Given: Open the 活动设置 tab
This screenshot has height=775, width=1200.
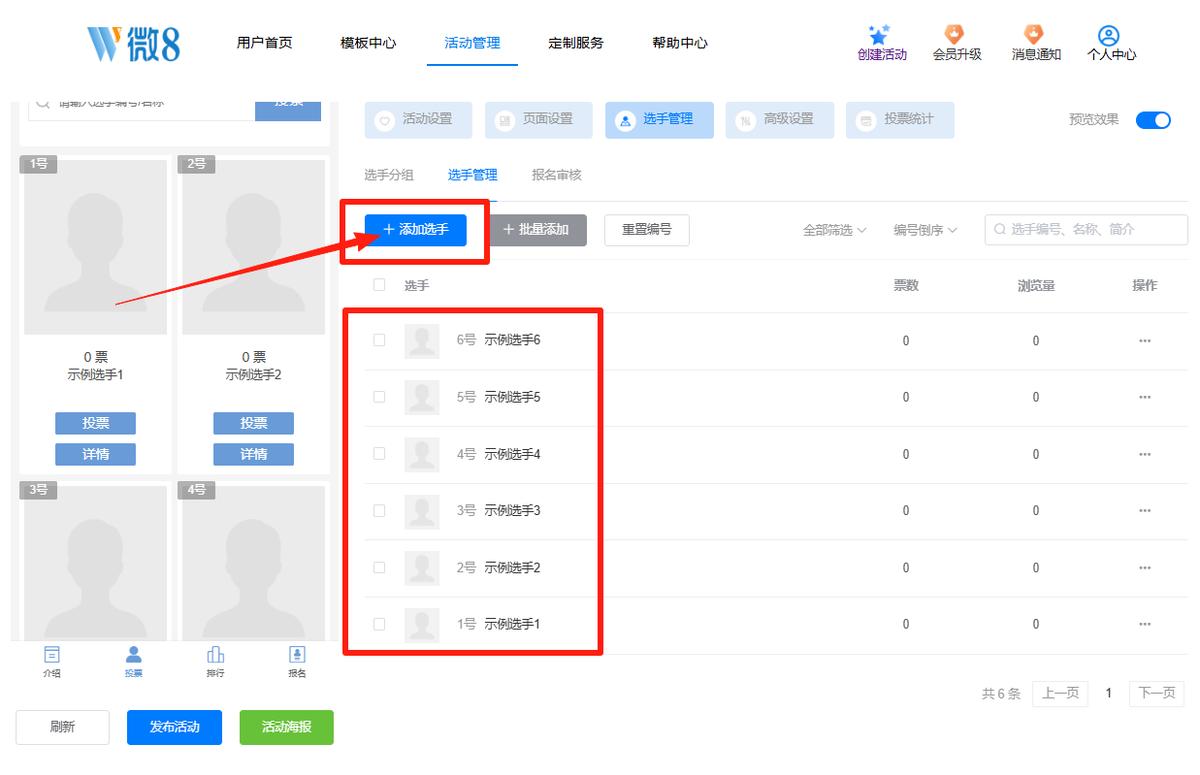Looking at the screenshot, I should (x=418, y=119).
